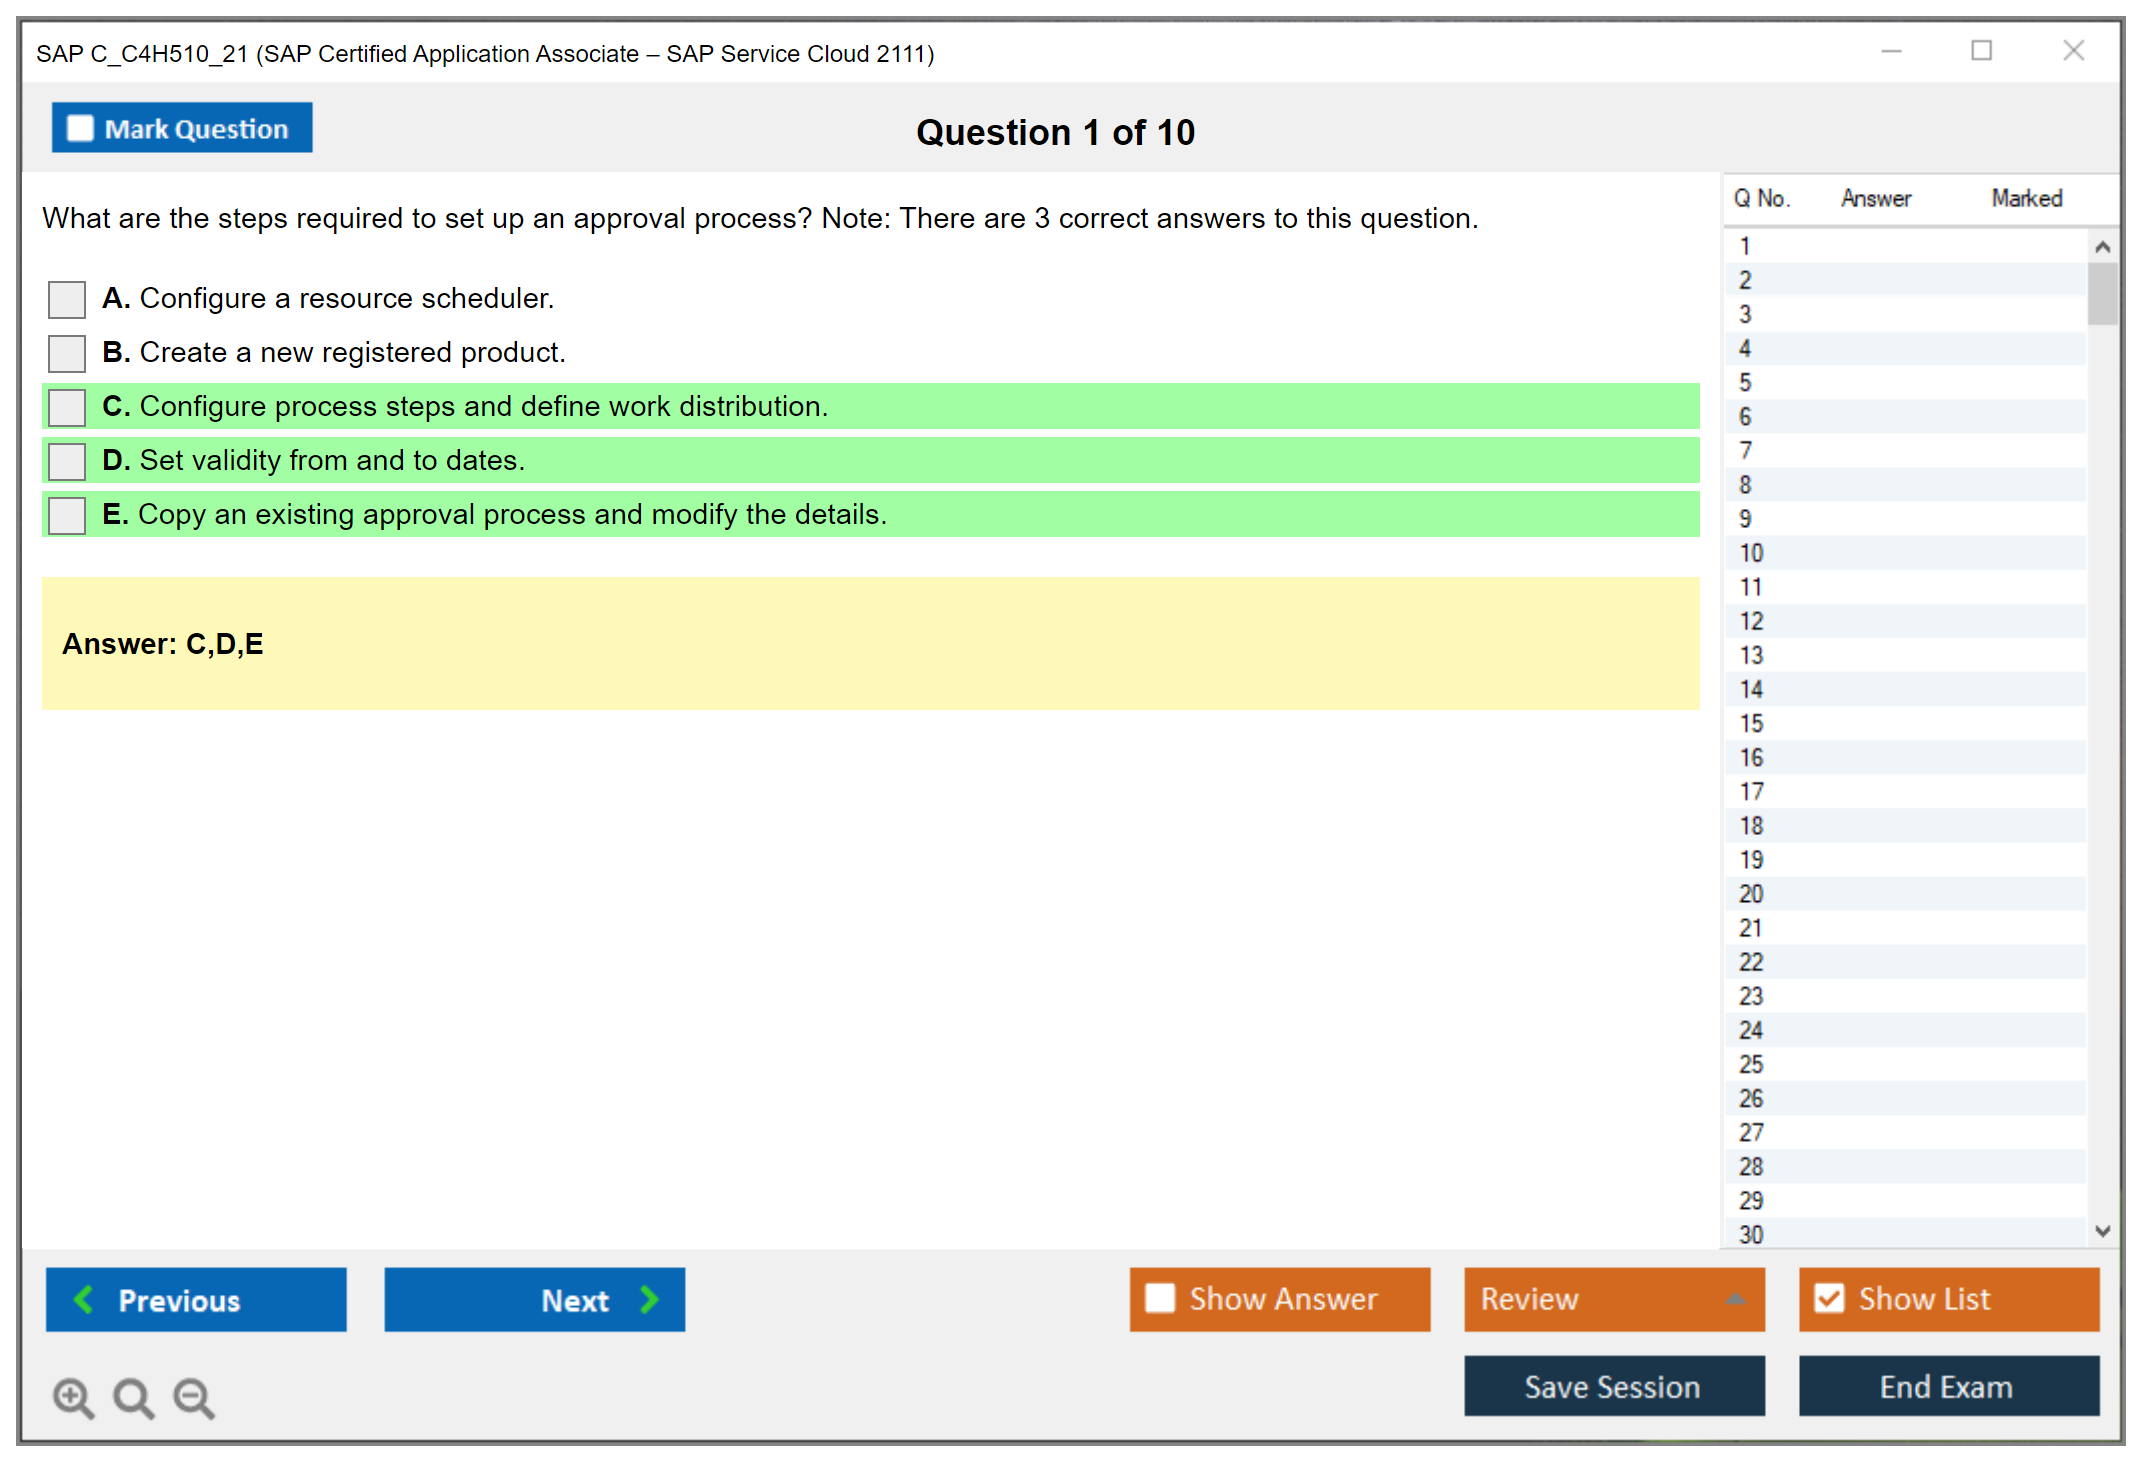Click the zoom out magnifier icon
Screen dimensions: 2150x1470
pyautogui.click(x=194, y=1397)
